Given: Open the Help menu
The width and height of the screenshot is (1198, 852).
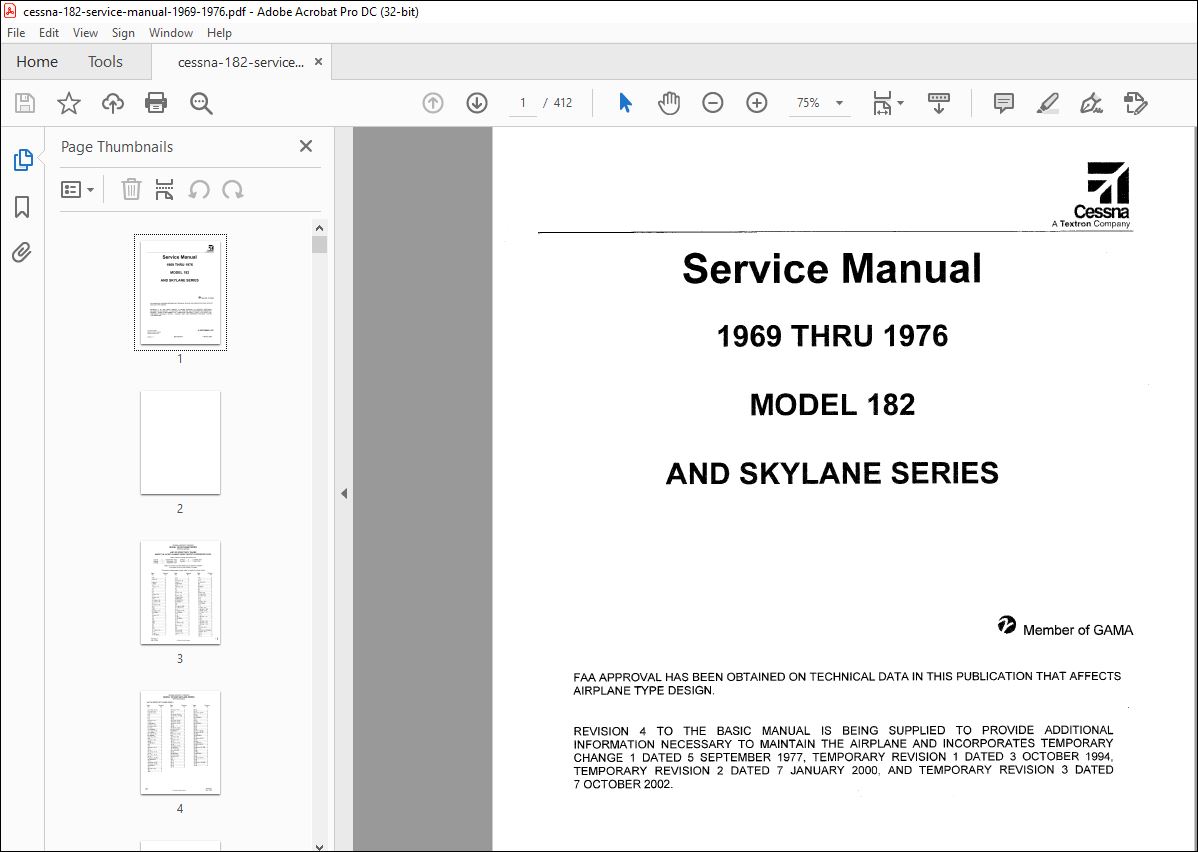Looking at the screenshot, I should point(219,33).
